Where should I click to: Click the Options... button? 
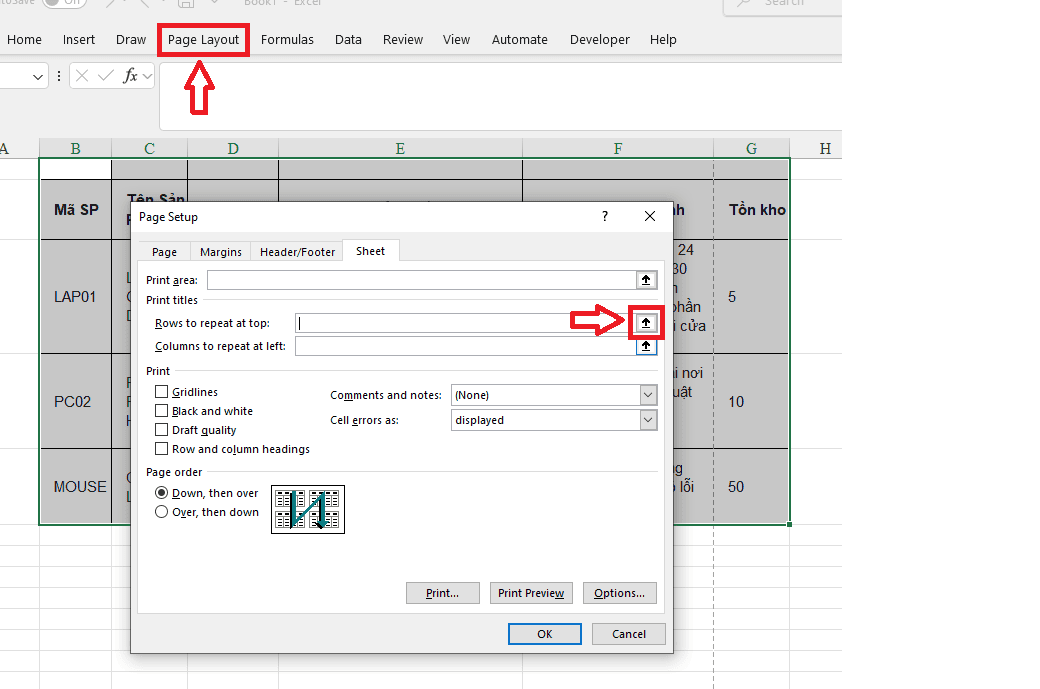coord(619,593)
